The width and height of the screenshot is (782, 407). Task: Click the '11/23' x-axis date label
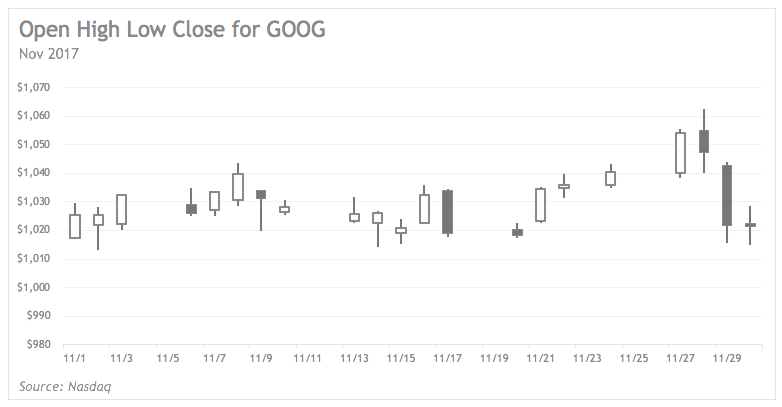pyautogui.click(x=587, y=357)
